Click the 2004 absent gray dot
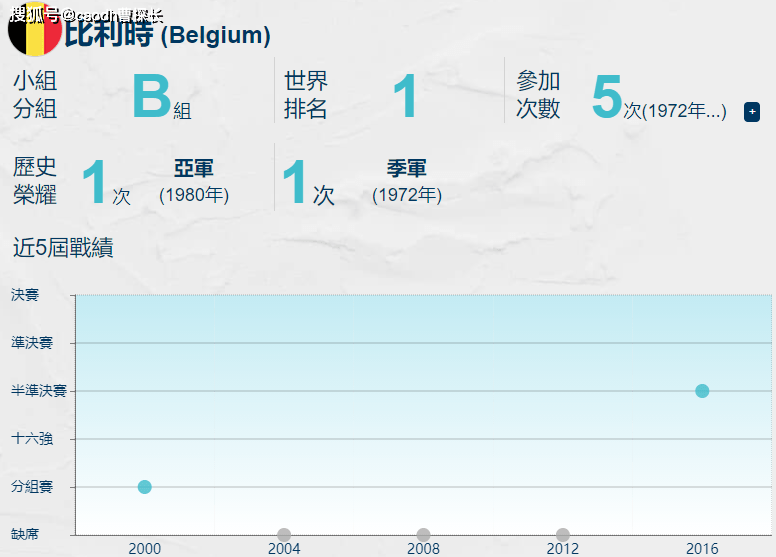776x557 pixels. [x=284, y=535]
